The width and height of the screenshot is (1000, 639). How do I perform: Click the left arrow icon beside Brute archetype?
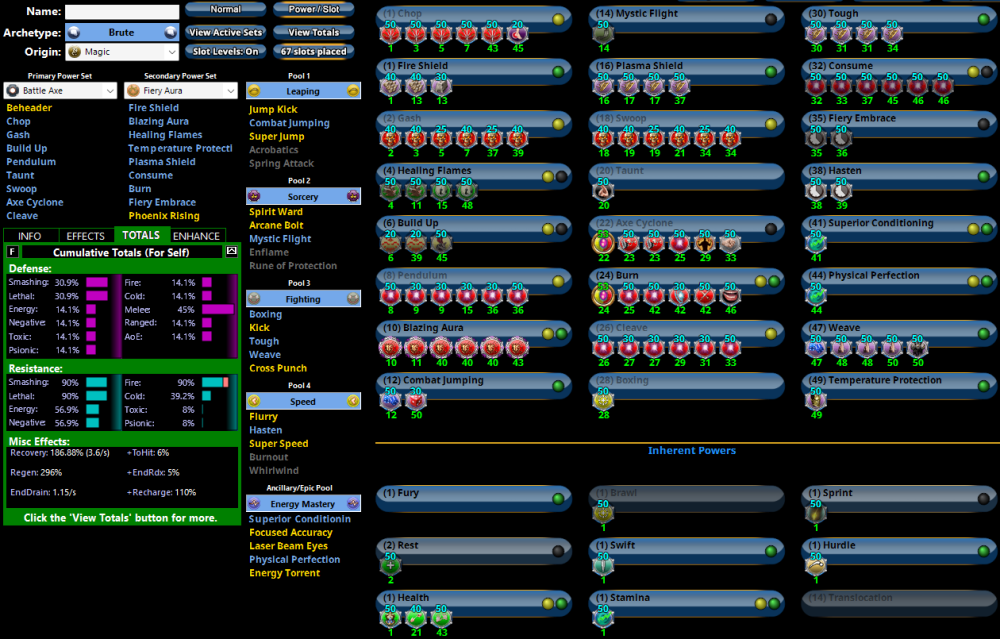(73, 32)
